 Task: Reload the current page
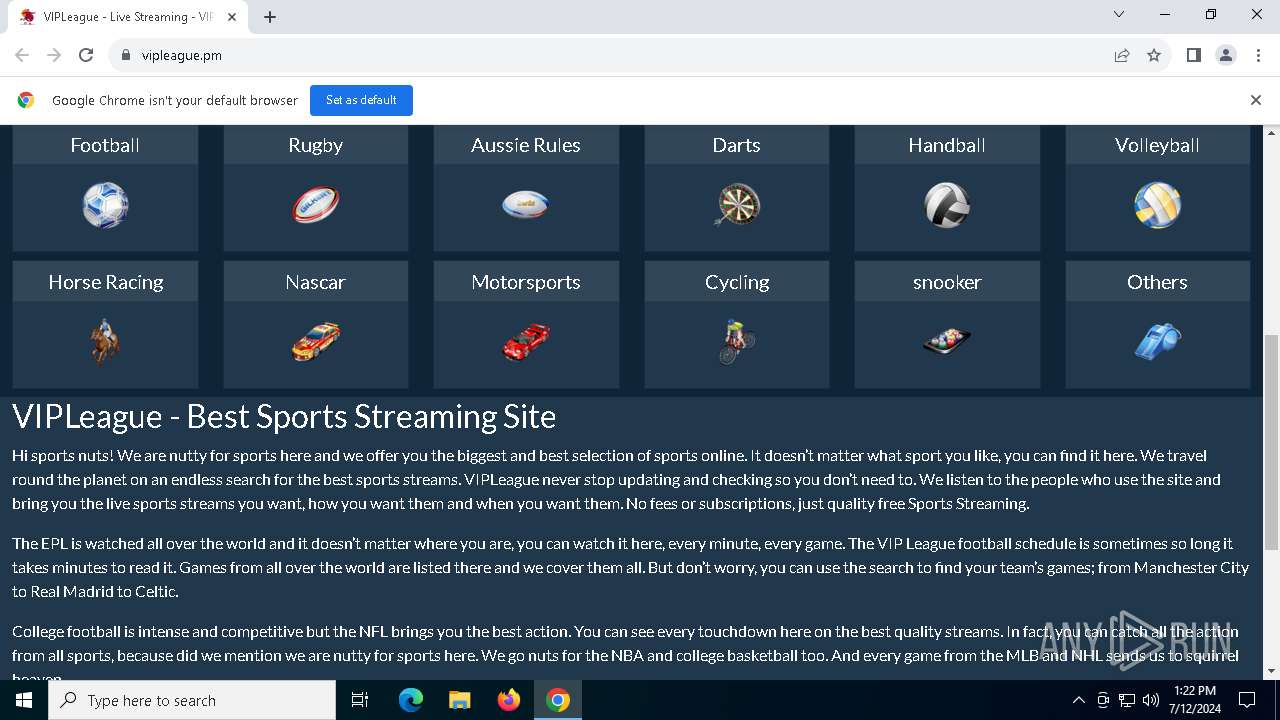86,56
